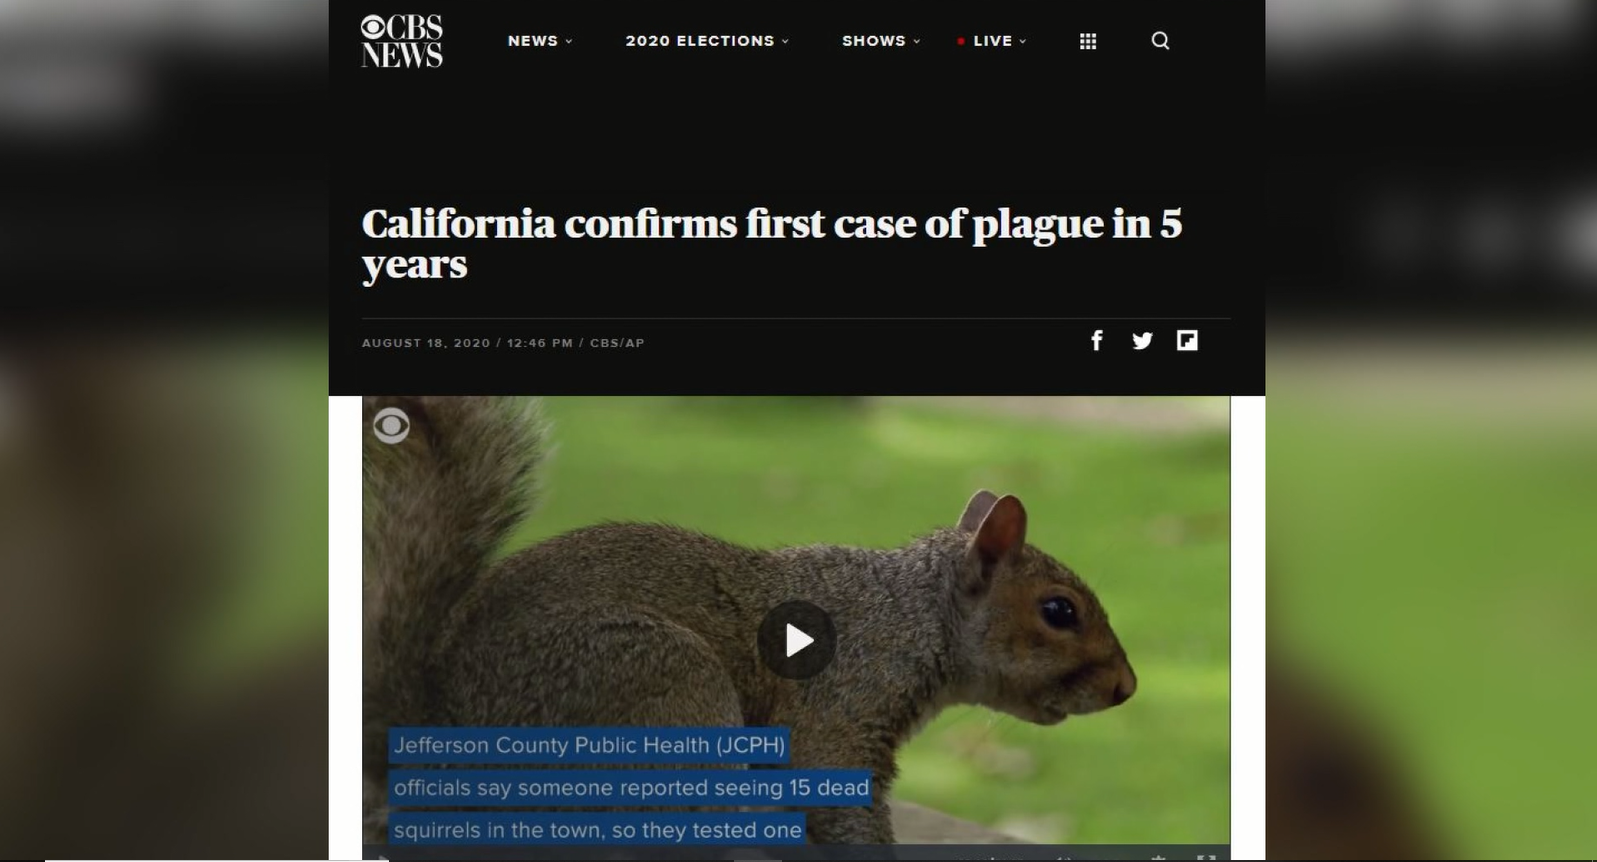Screen dimensions: 1597x862
Task: Play the squirrel plague video
Action: coord(797,640)
